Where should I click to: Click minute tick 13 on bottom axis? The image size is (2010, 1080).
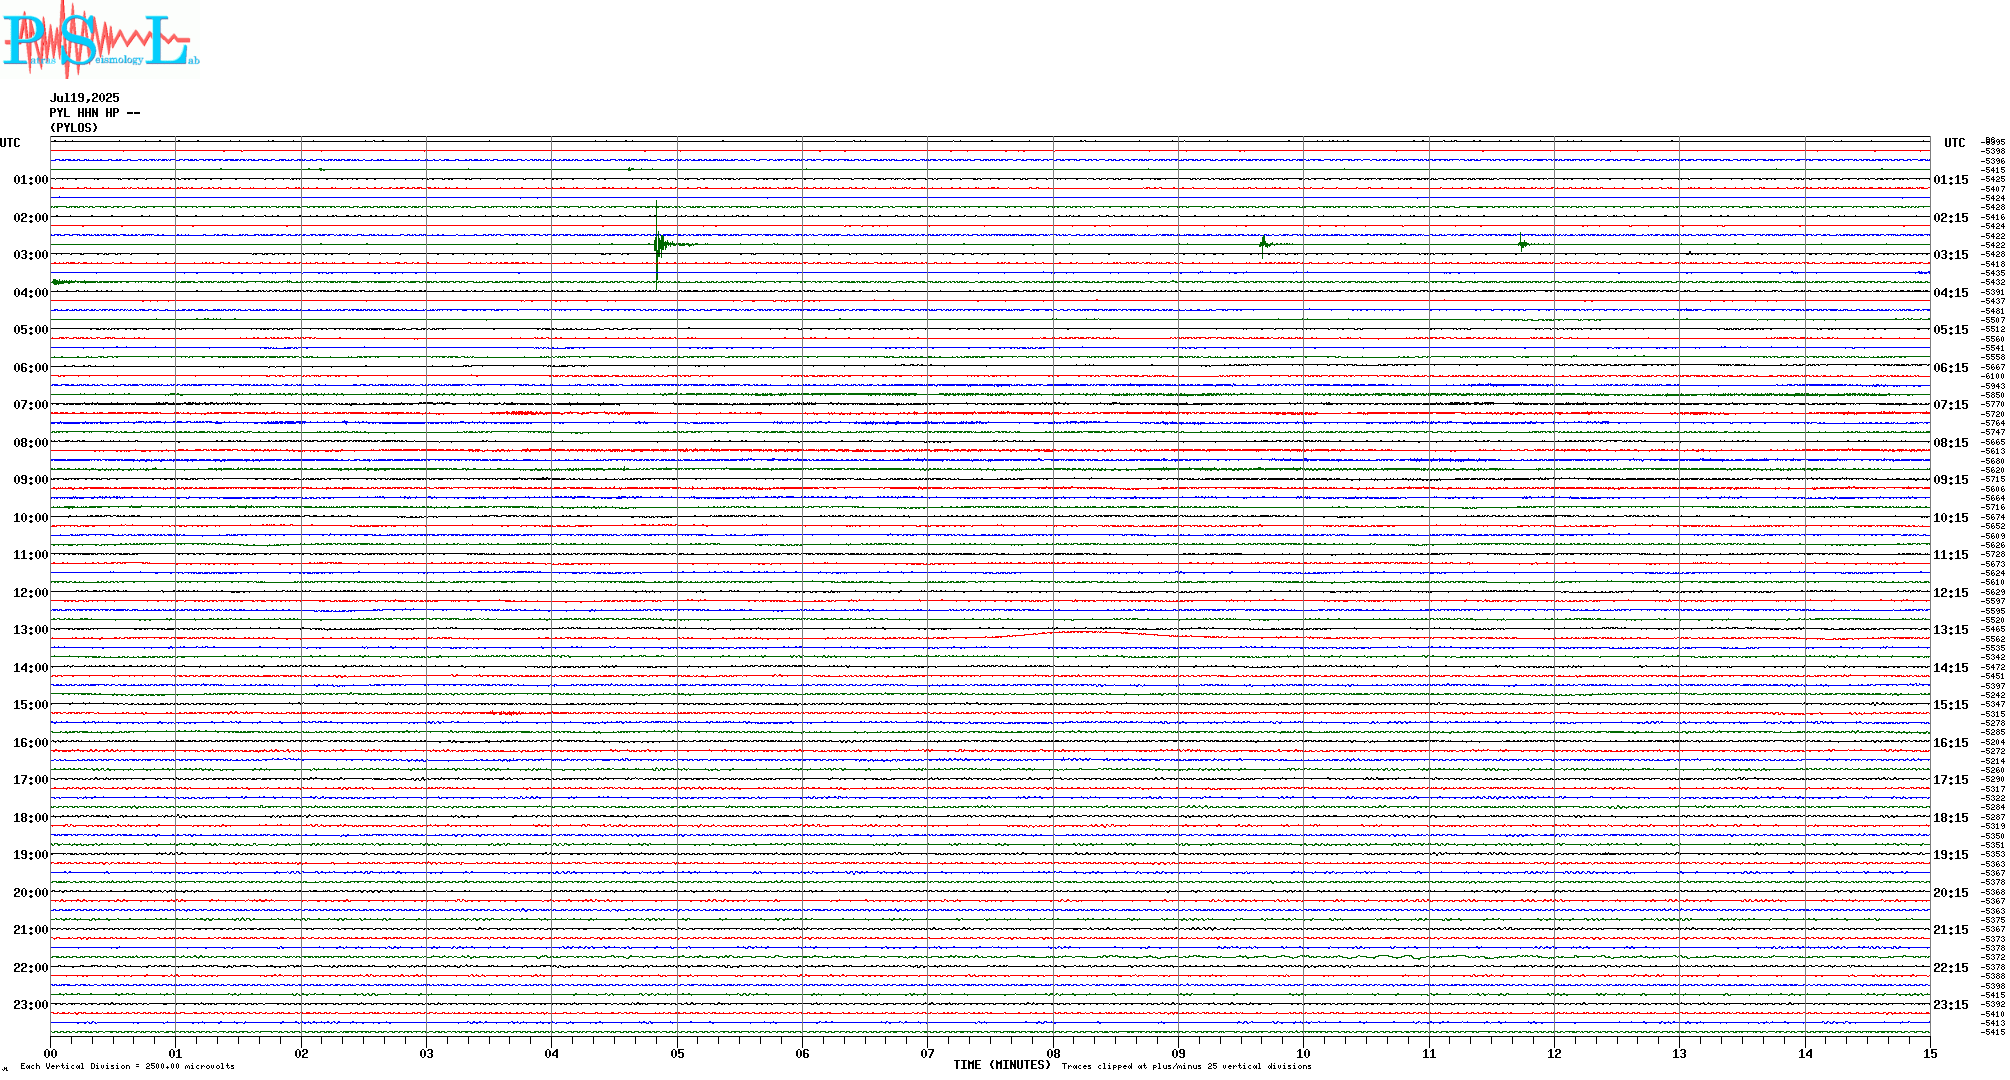point(1679,1053)
